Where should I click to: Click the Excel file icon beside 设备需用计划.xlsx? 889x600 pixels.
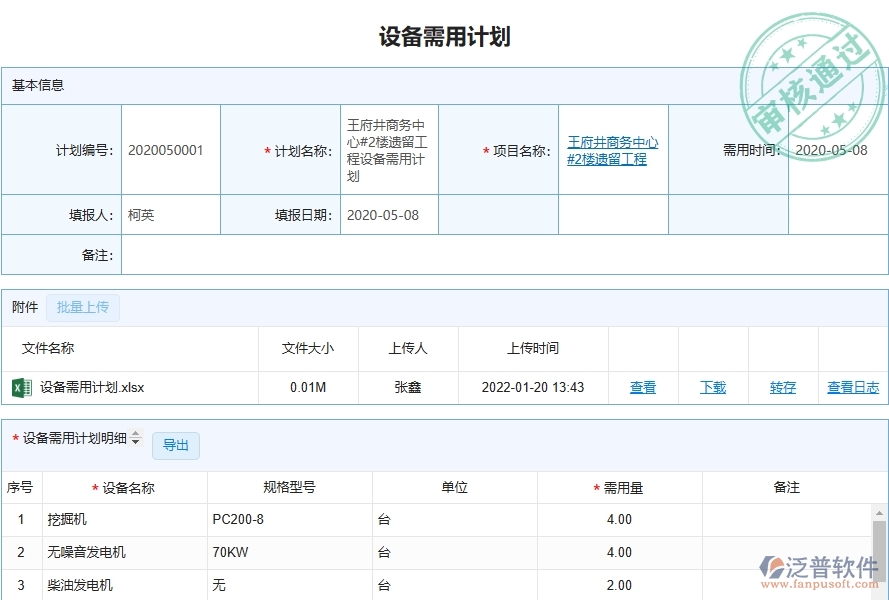point(22,387)
